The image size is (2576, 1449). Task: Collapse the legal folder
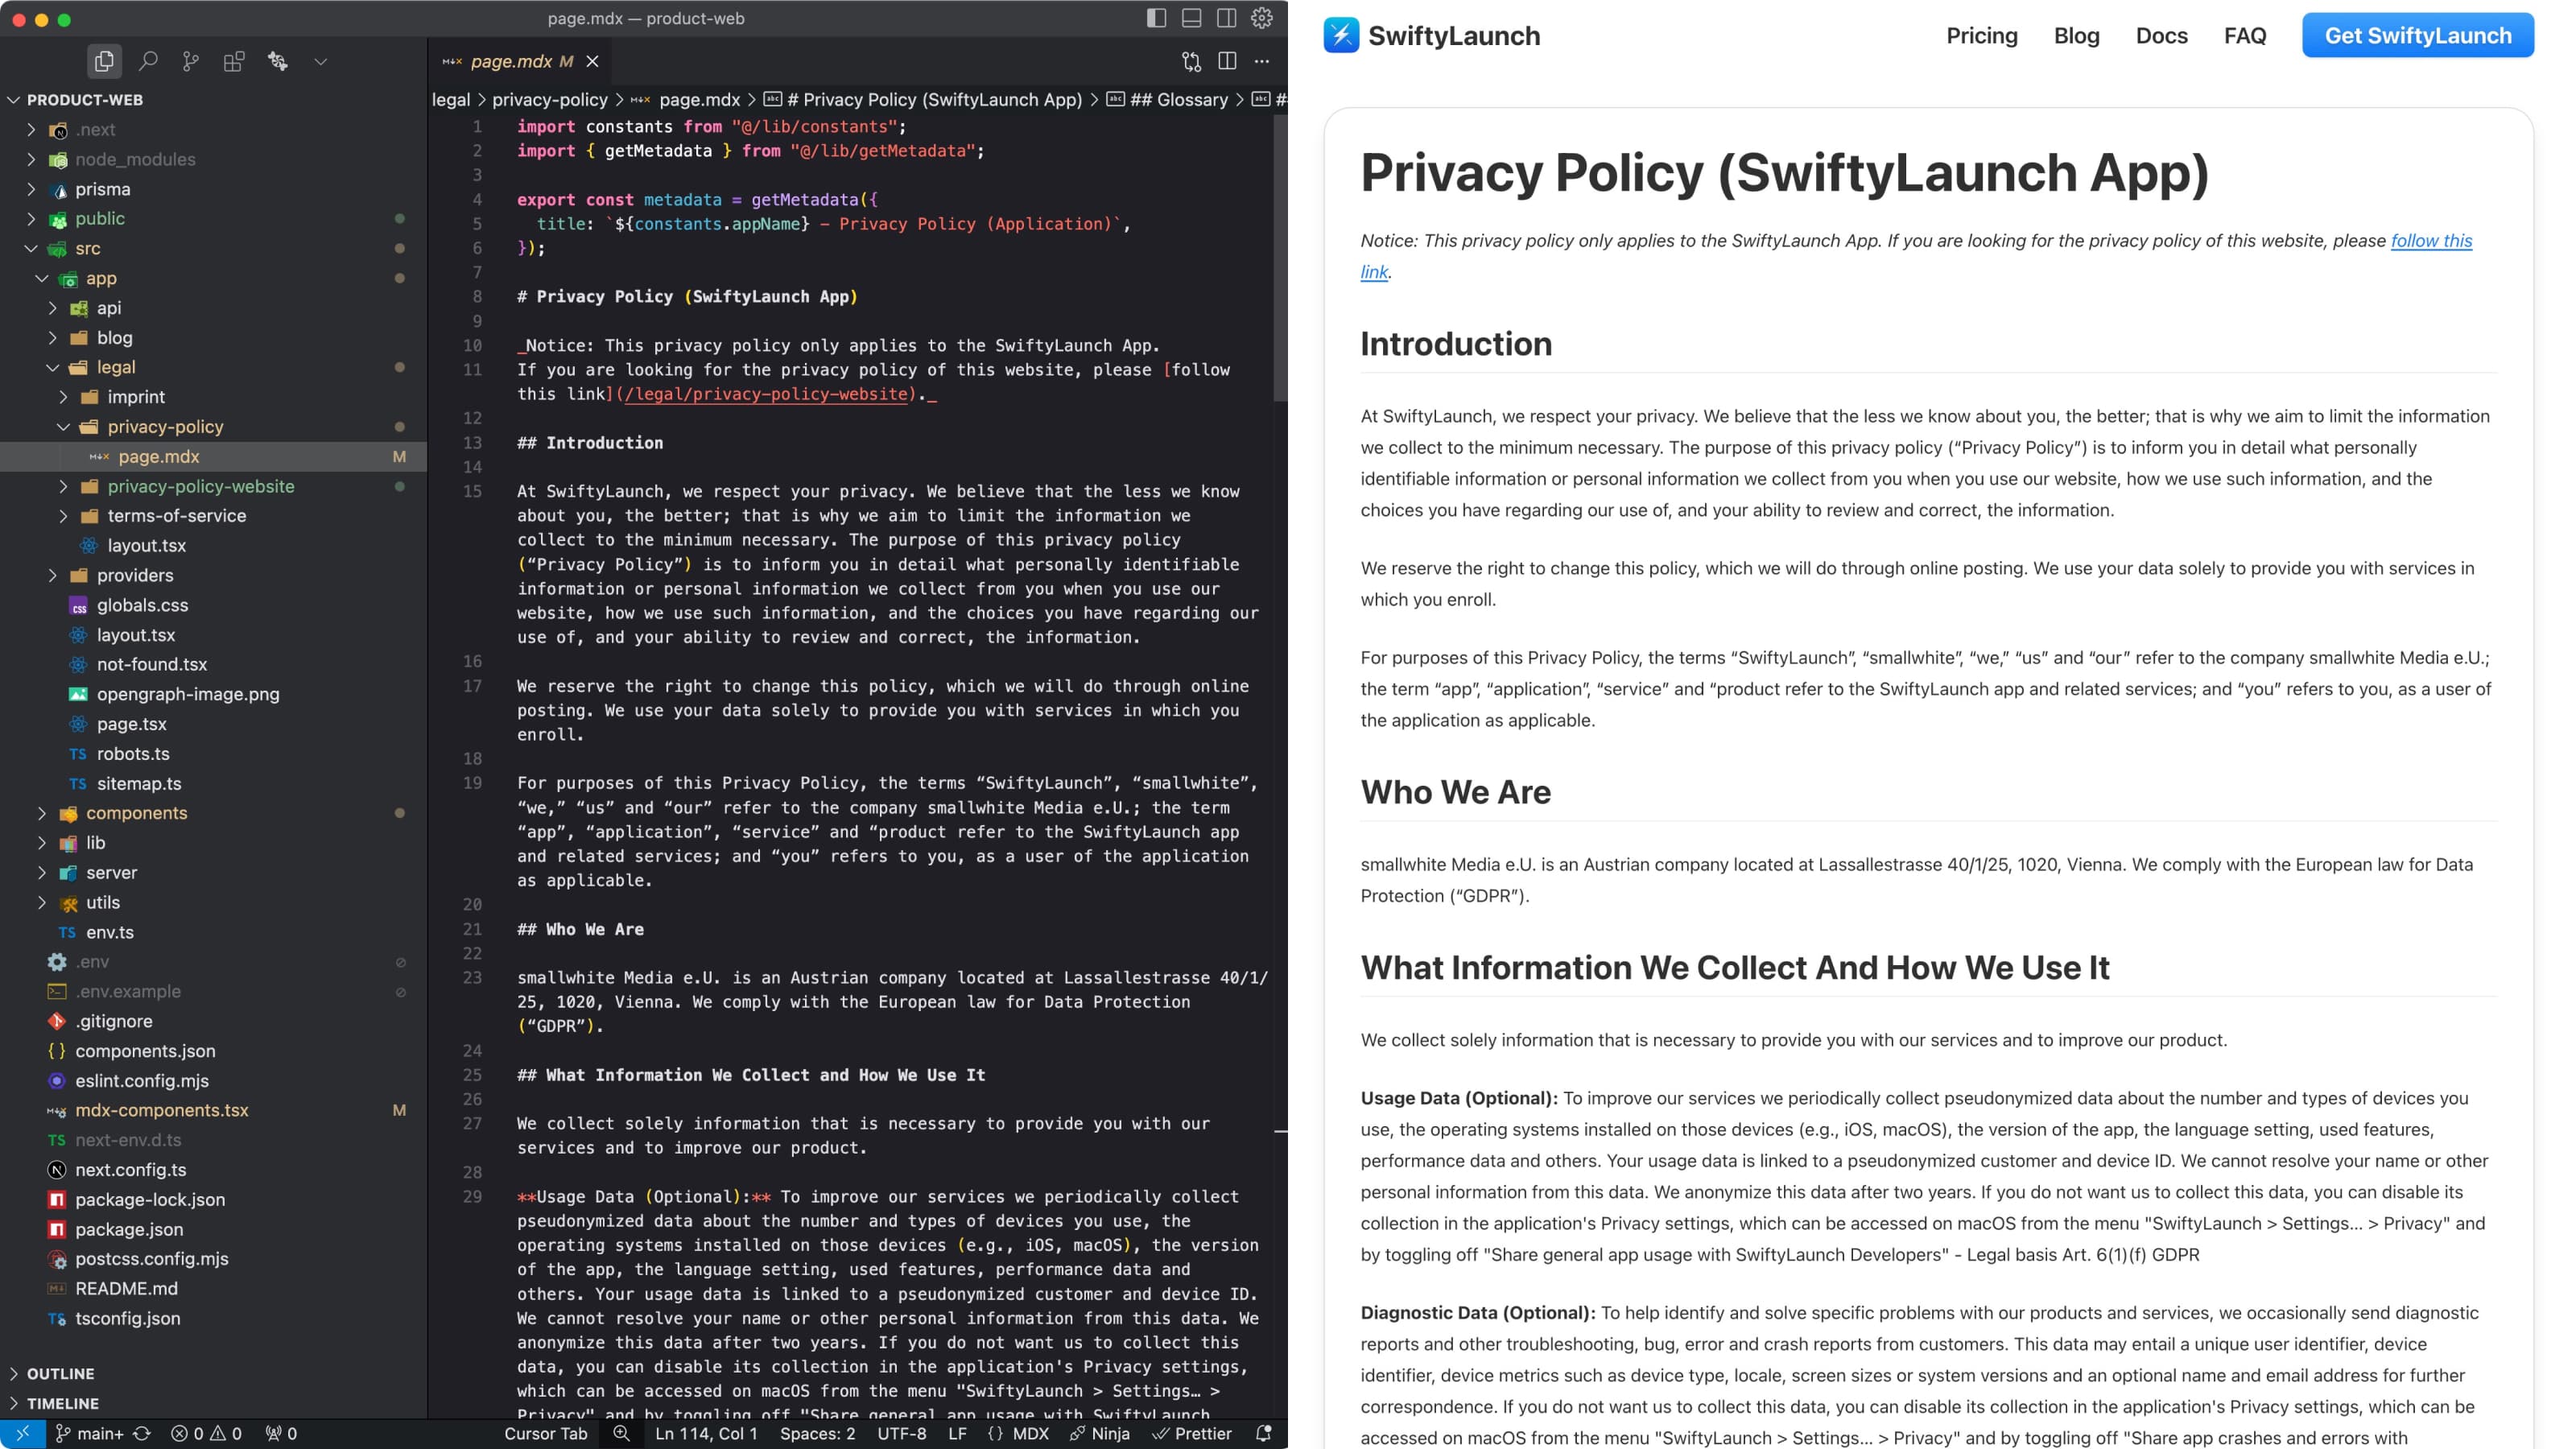coord(116,367)
